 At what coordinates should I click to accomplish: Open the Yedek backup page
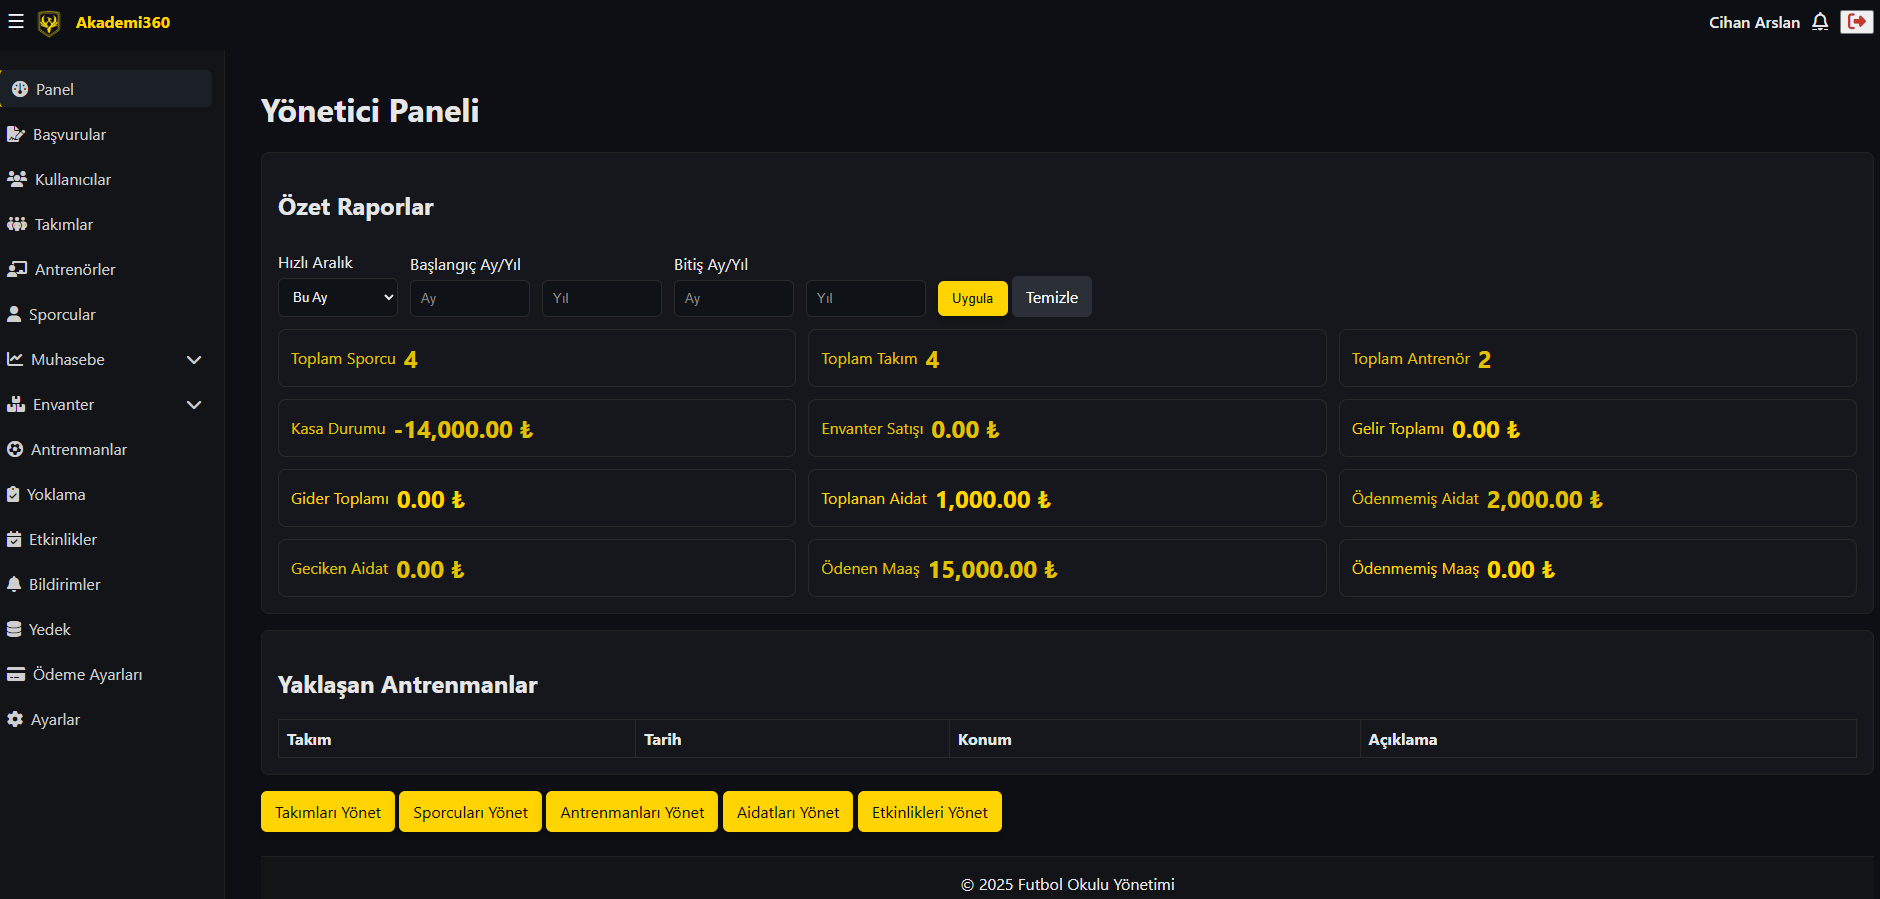tap(49, 629)
